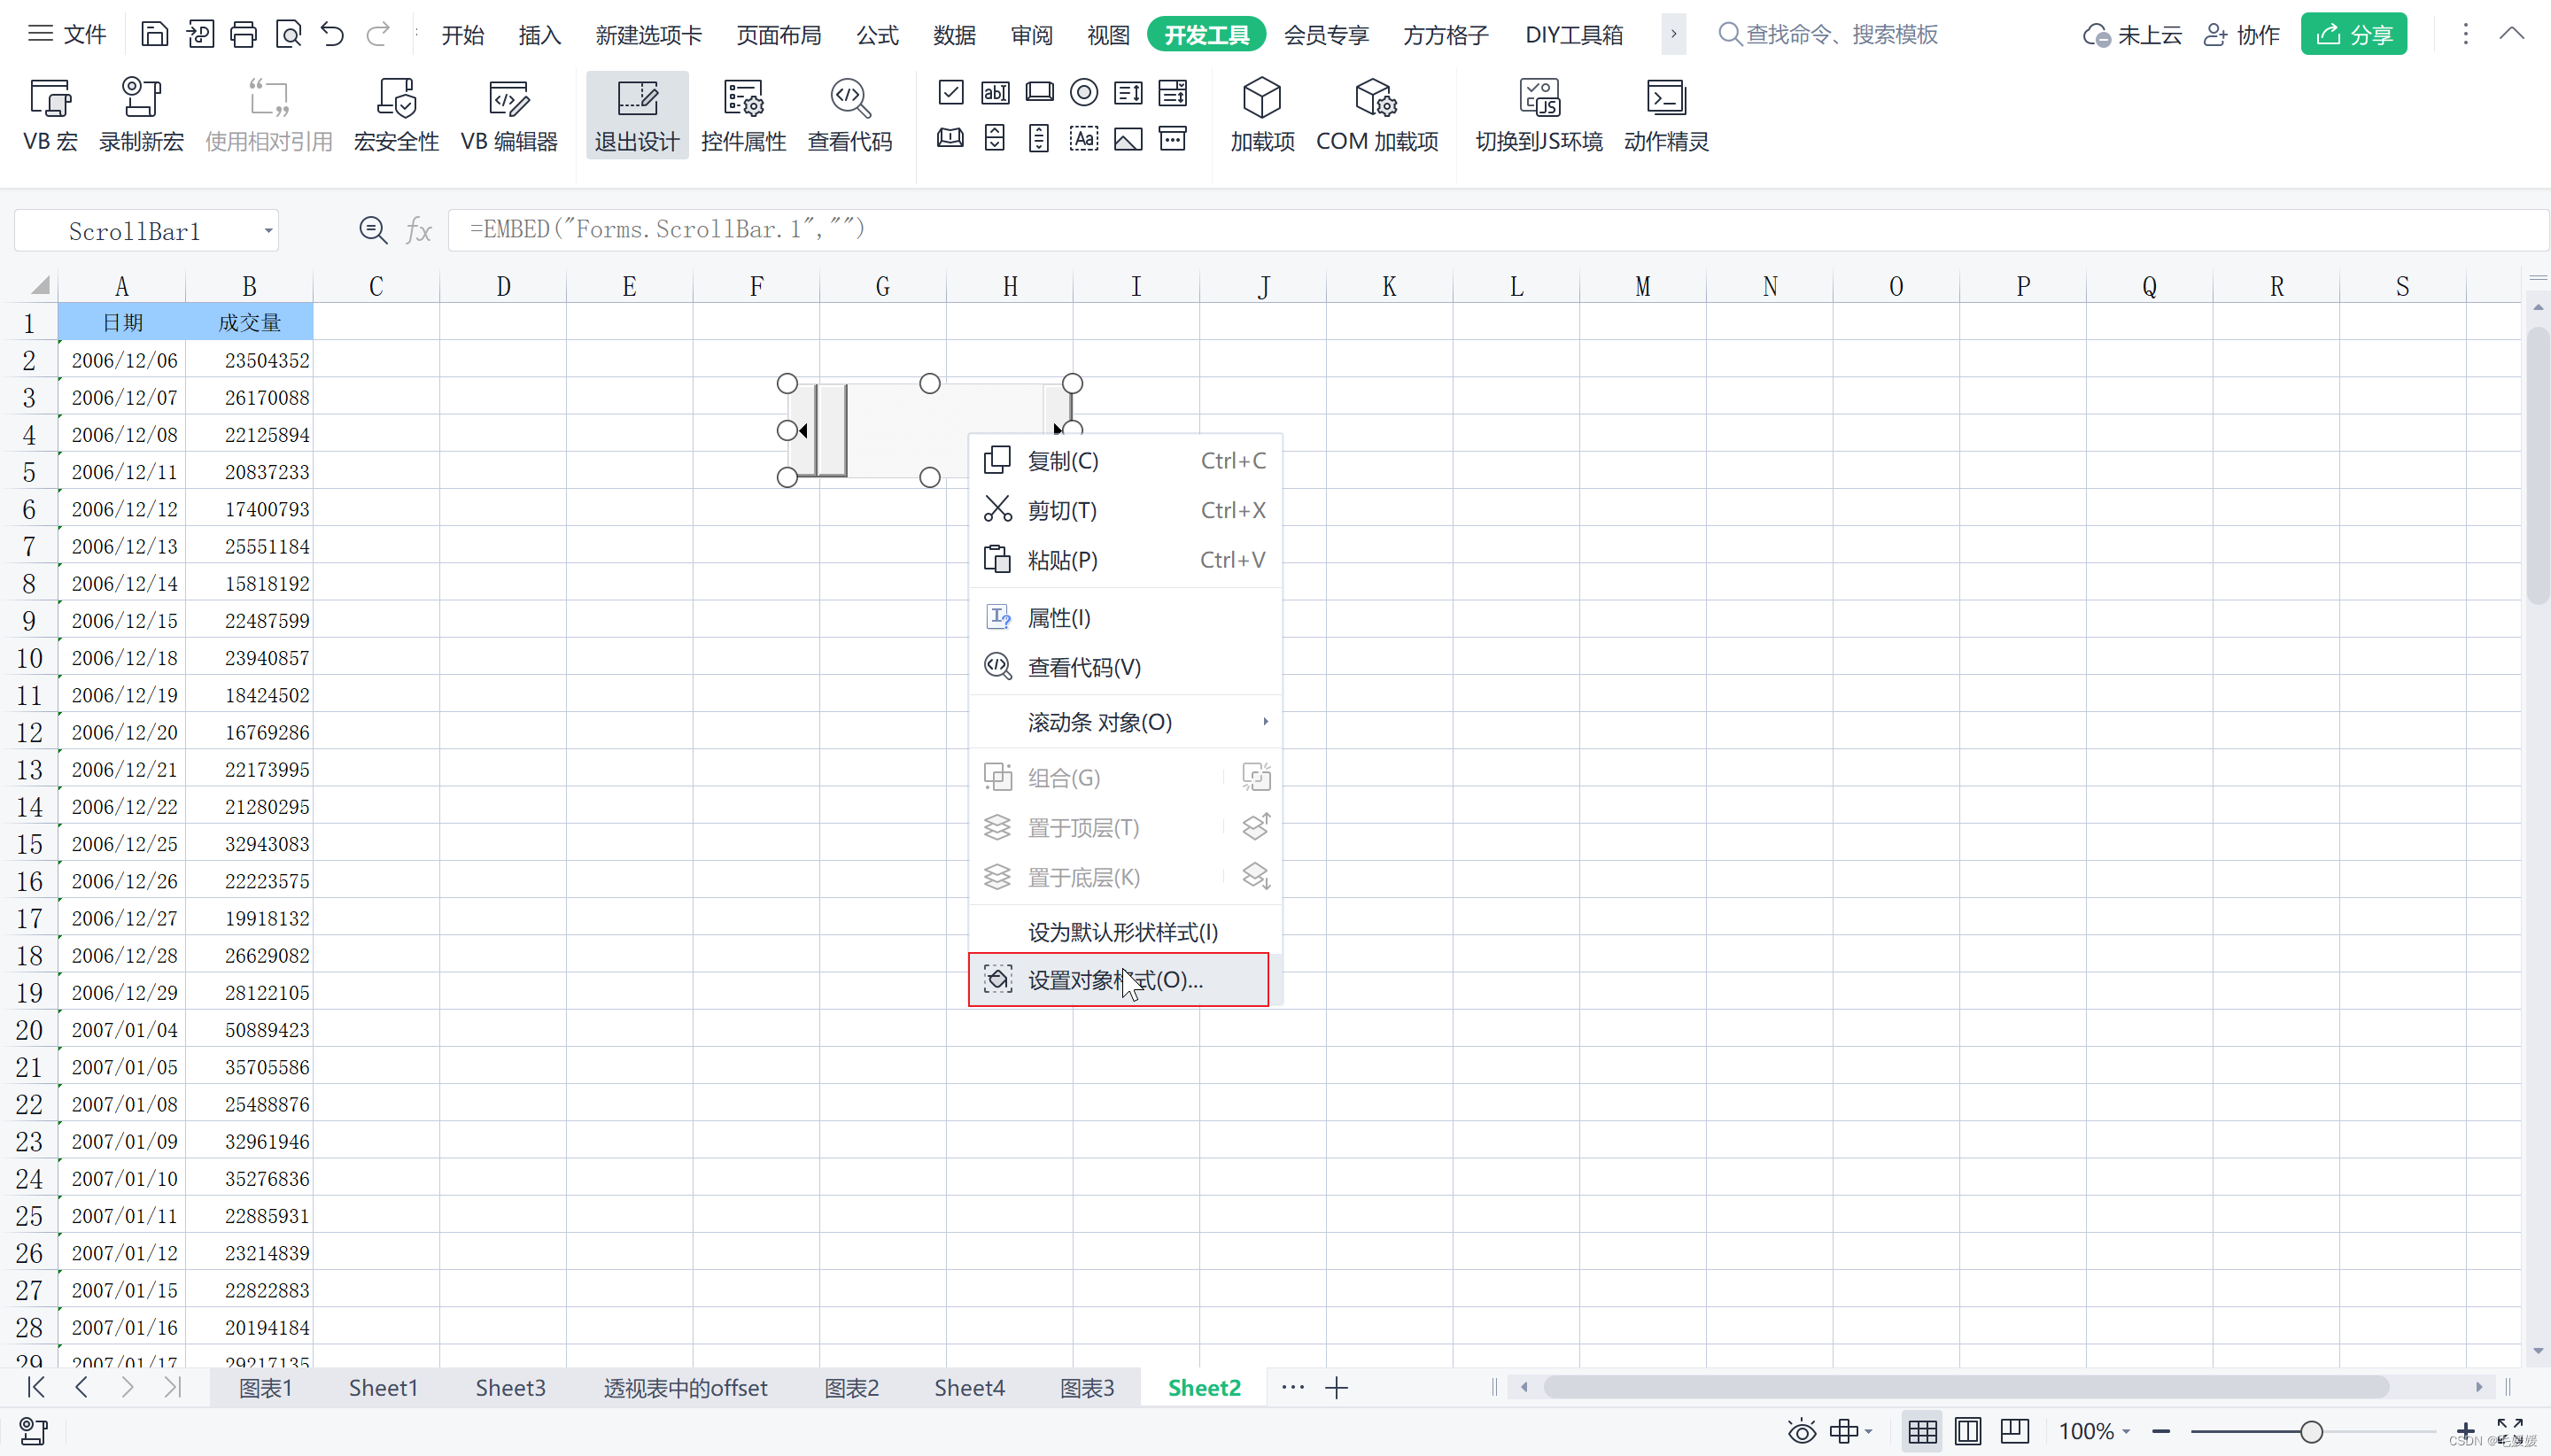Open 控件属性 control properties

tap(743, 115)
